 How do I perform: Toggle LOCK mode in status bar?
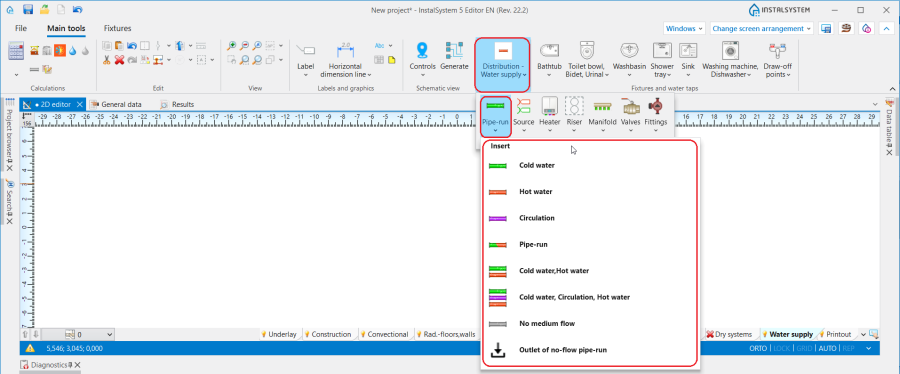coord(781,348)
